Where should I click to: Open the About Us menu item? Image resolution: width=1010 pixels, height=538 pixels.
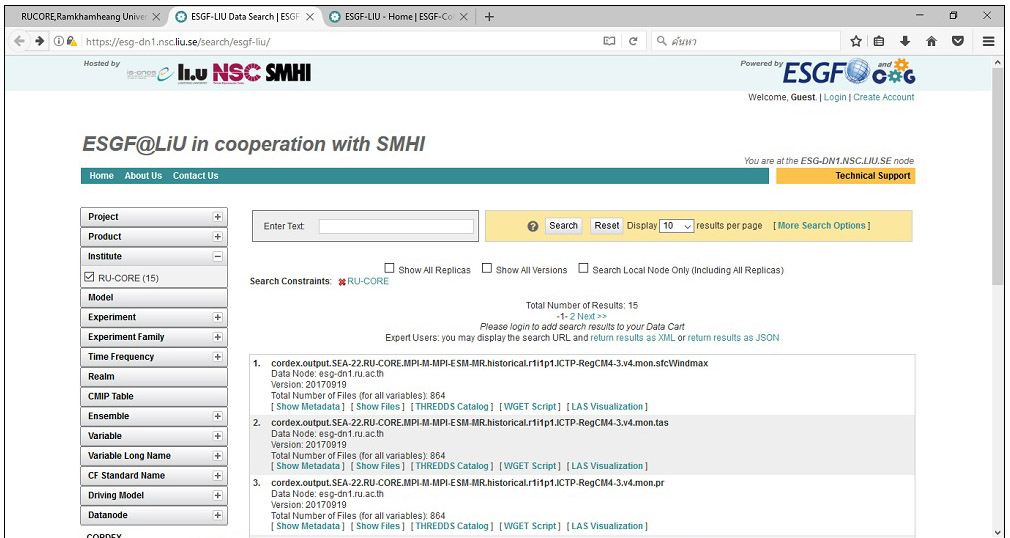tap(143, 176)
